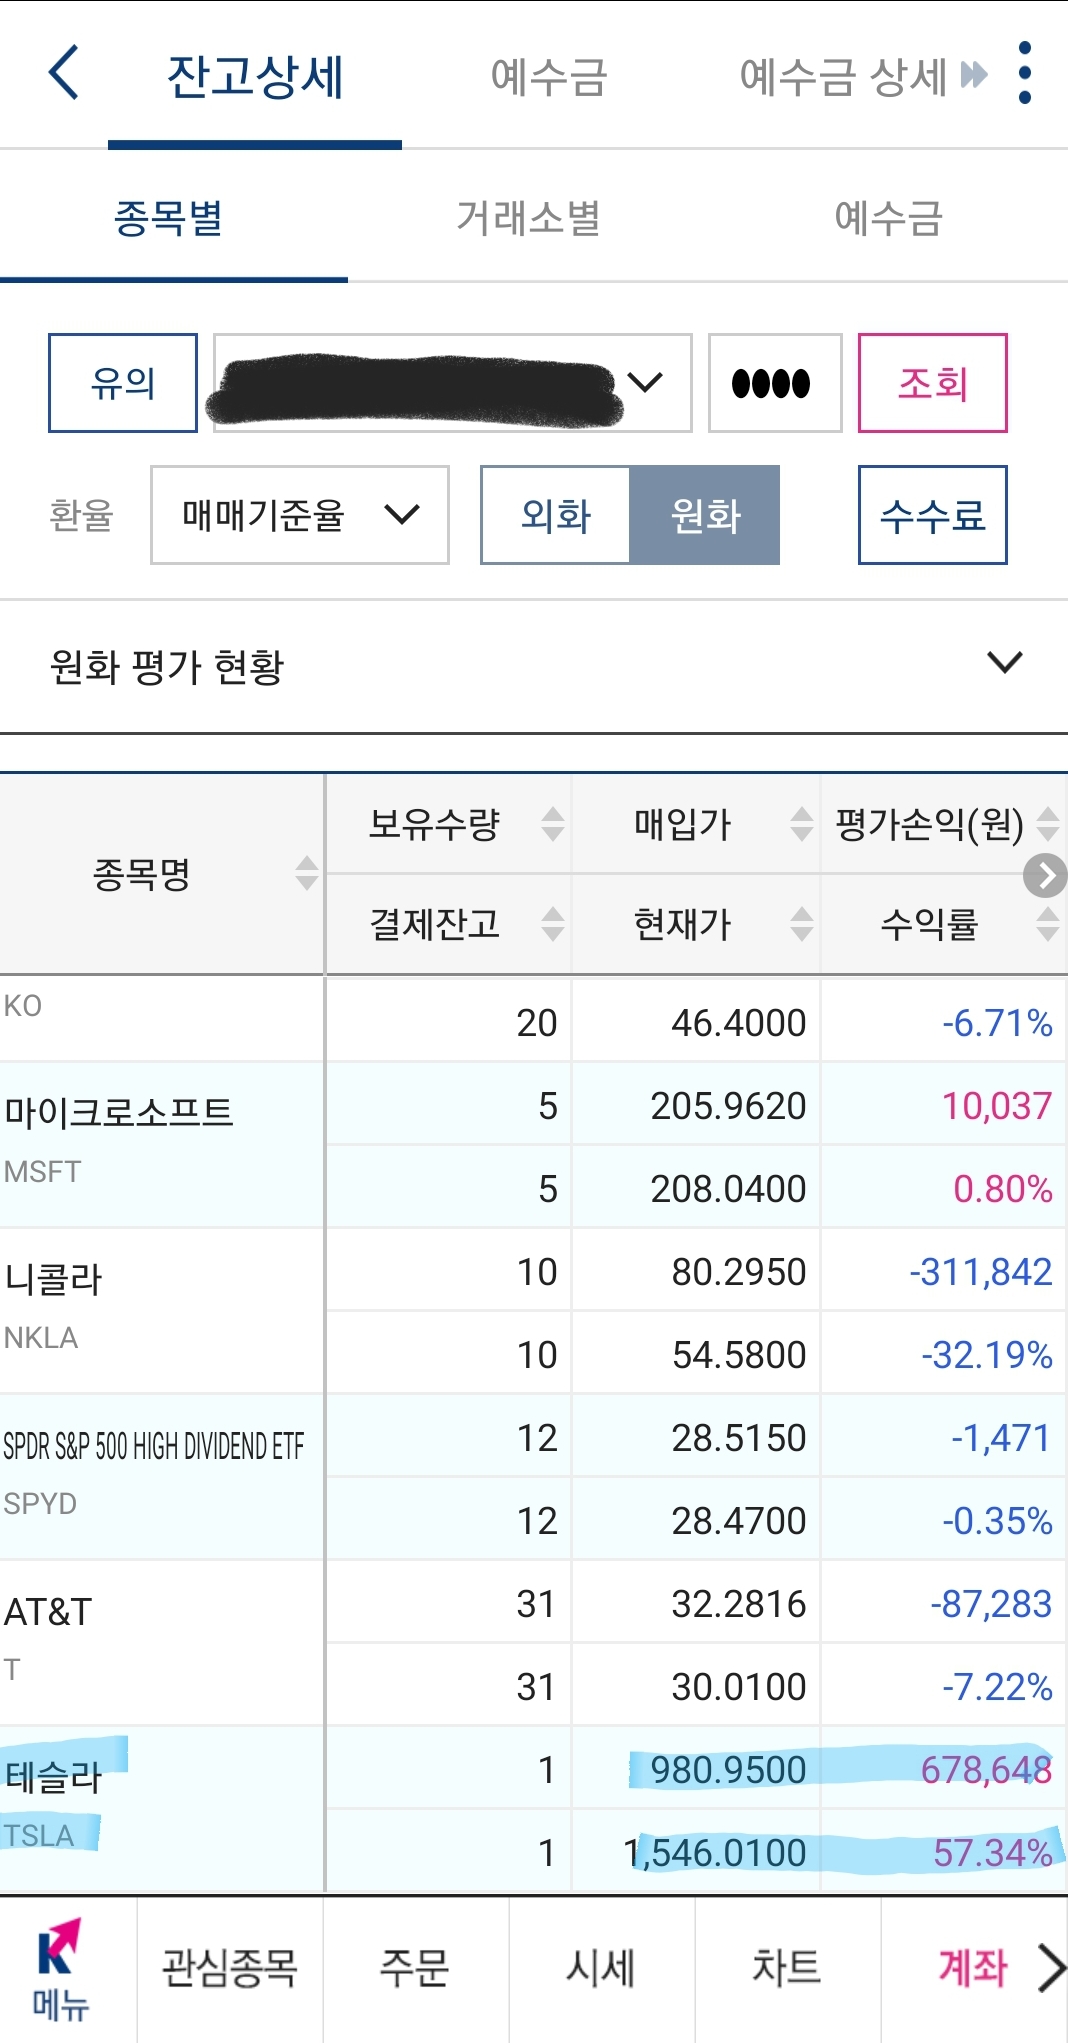The image size is (1068, 2043).
Task: Sort by 결제잔고 column arrows
Action: click(553, 923)
